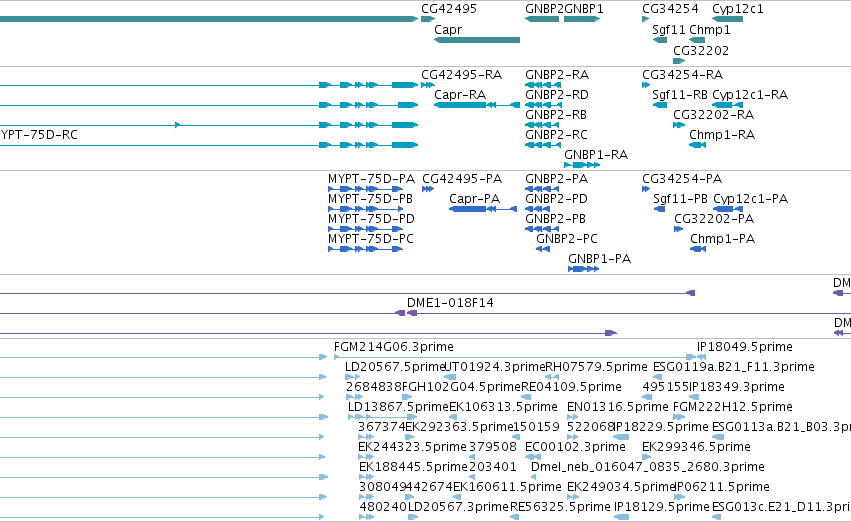Click the FGM214G06.3prime EST label
851x522 pixels.
pyautogui.click(x=393, y=347)
